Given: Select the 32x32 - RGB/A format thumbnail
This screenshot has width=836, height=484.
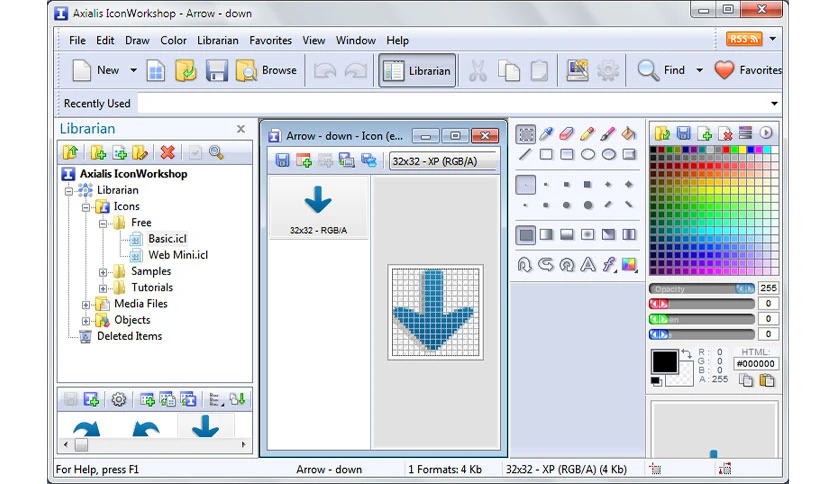Looking at the screenshot, I should [318, 208].
